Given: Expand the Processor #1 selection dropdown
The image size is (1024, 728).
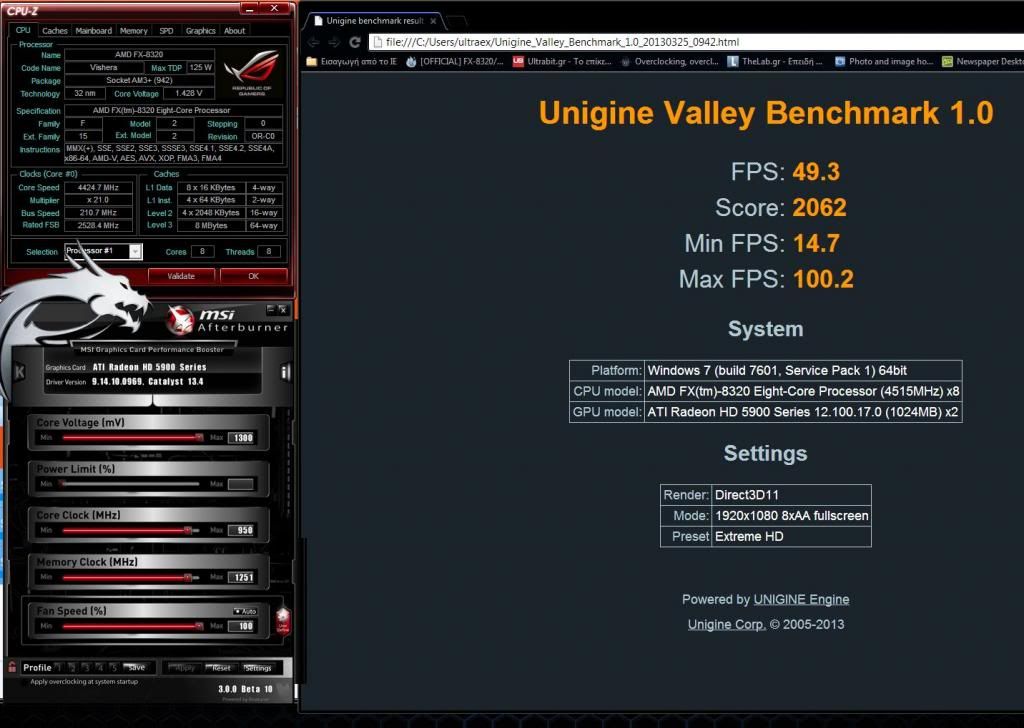Looking at the screenshot, I should point(135,252).
